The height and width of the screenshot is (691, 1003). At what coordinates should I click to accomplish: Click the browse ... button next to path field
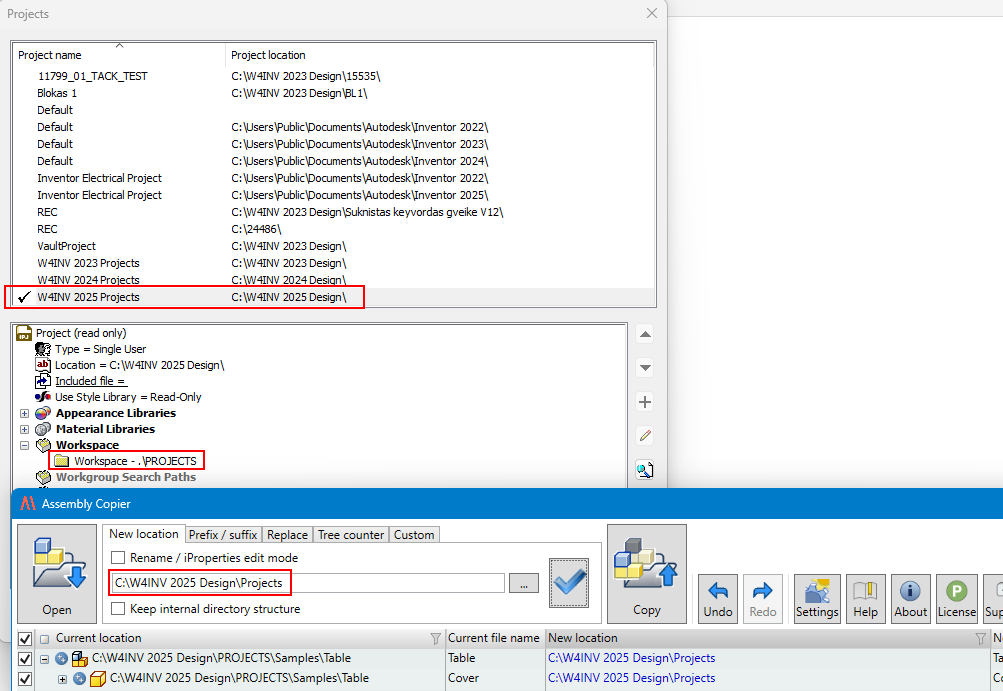(x=524, y=584)
